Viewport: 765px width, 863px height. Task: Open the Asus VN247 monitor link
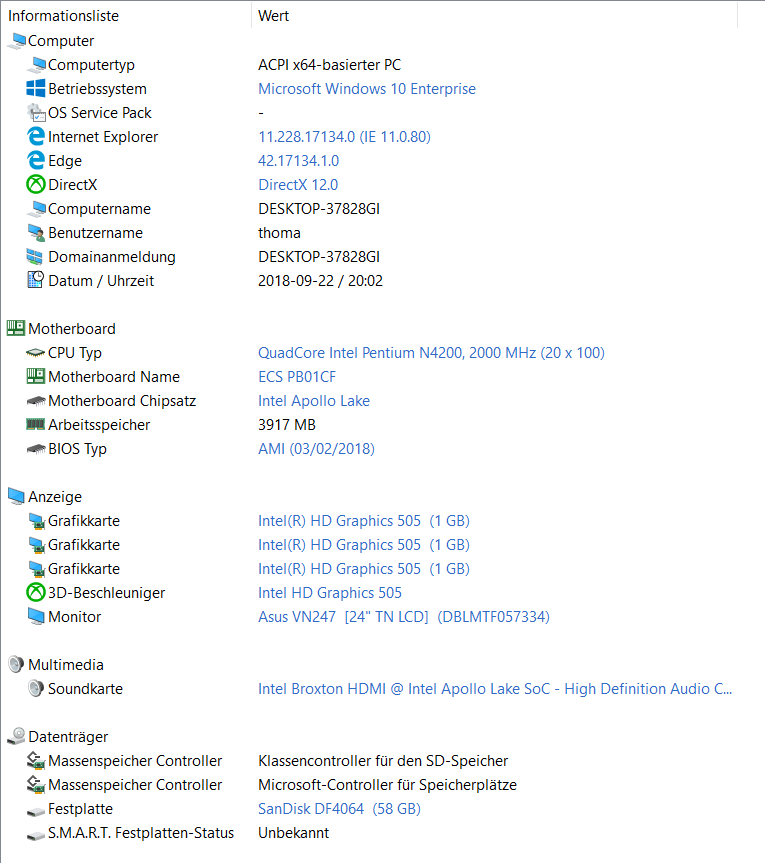(x=404, y=616)
